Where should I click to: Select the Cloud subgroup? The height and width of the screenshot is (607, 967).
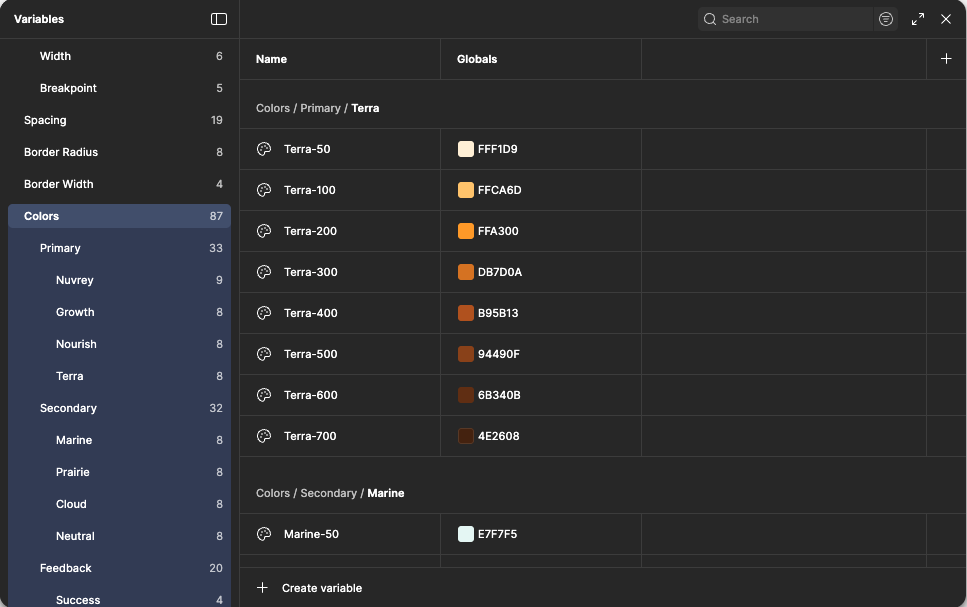click(120, 505)
